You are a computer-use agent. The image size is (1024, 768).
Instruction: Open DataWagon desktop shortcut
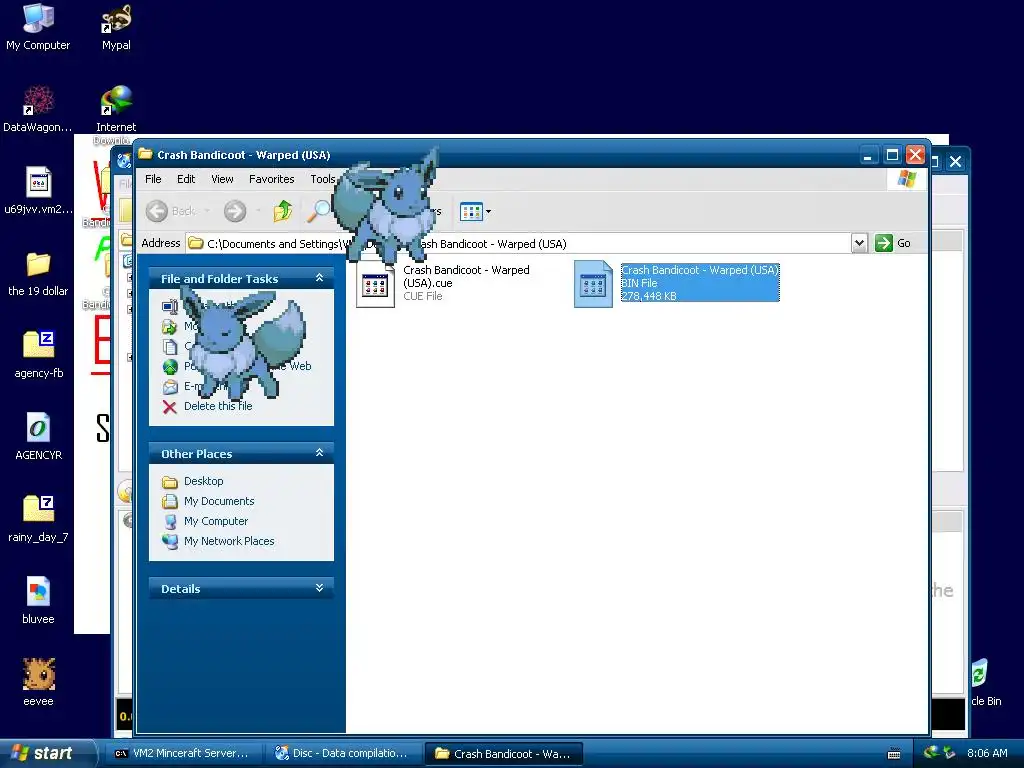tap(38, 109)
